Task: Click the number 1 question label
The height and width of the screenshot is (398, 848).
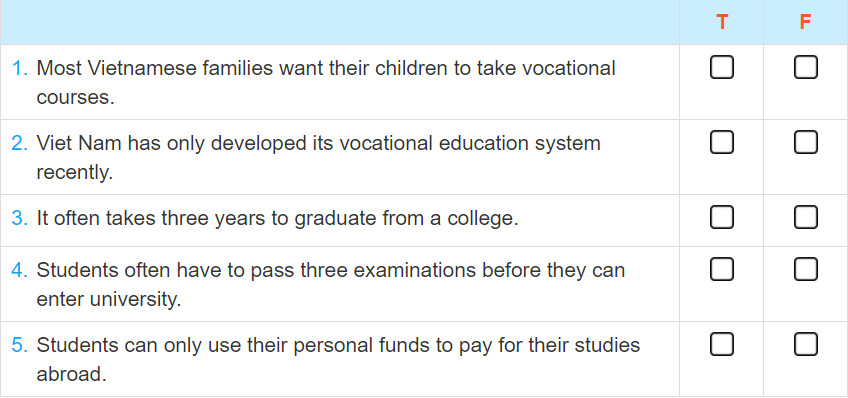Action: (x=19, y=69)
